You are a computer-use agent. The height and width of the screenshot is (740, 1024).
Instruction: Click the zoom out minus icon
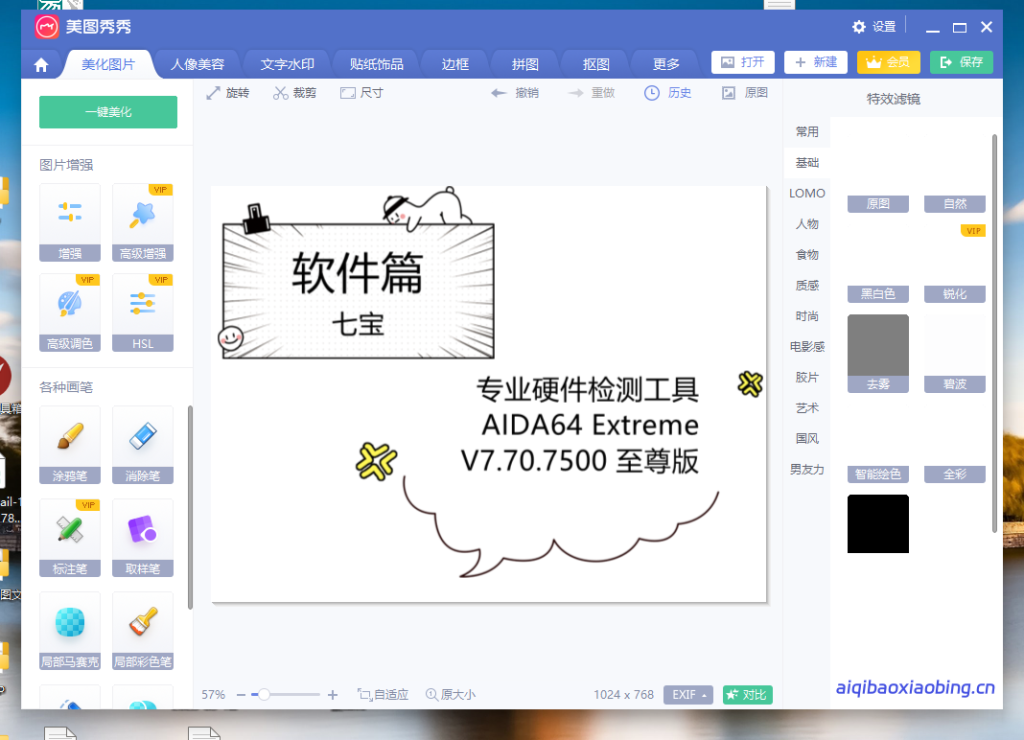tap(241, 695)
